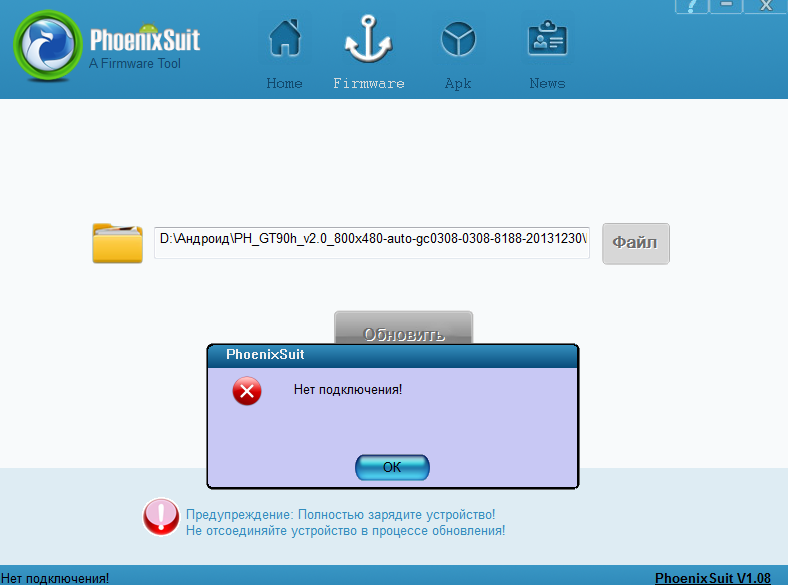Click the help question mark button
This screenshot has height=585, width=788.
(692, 6)
